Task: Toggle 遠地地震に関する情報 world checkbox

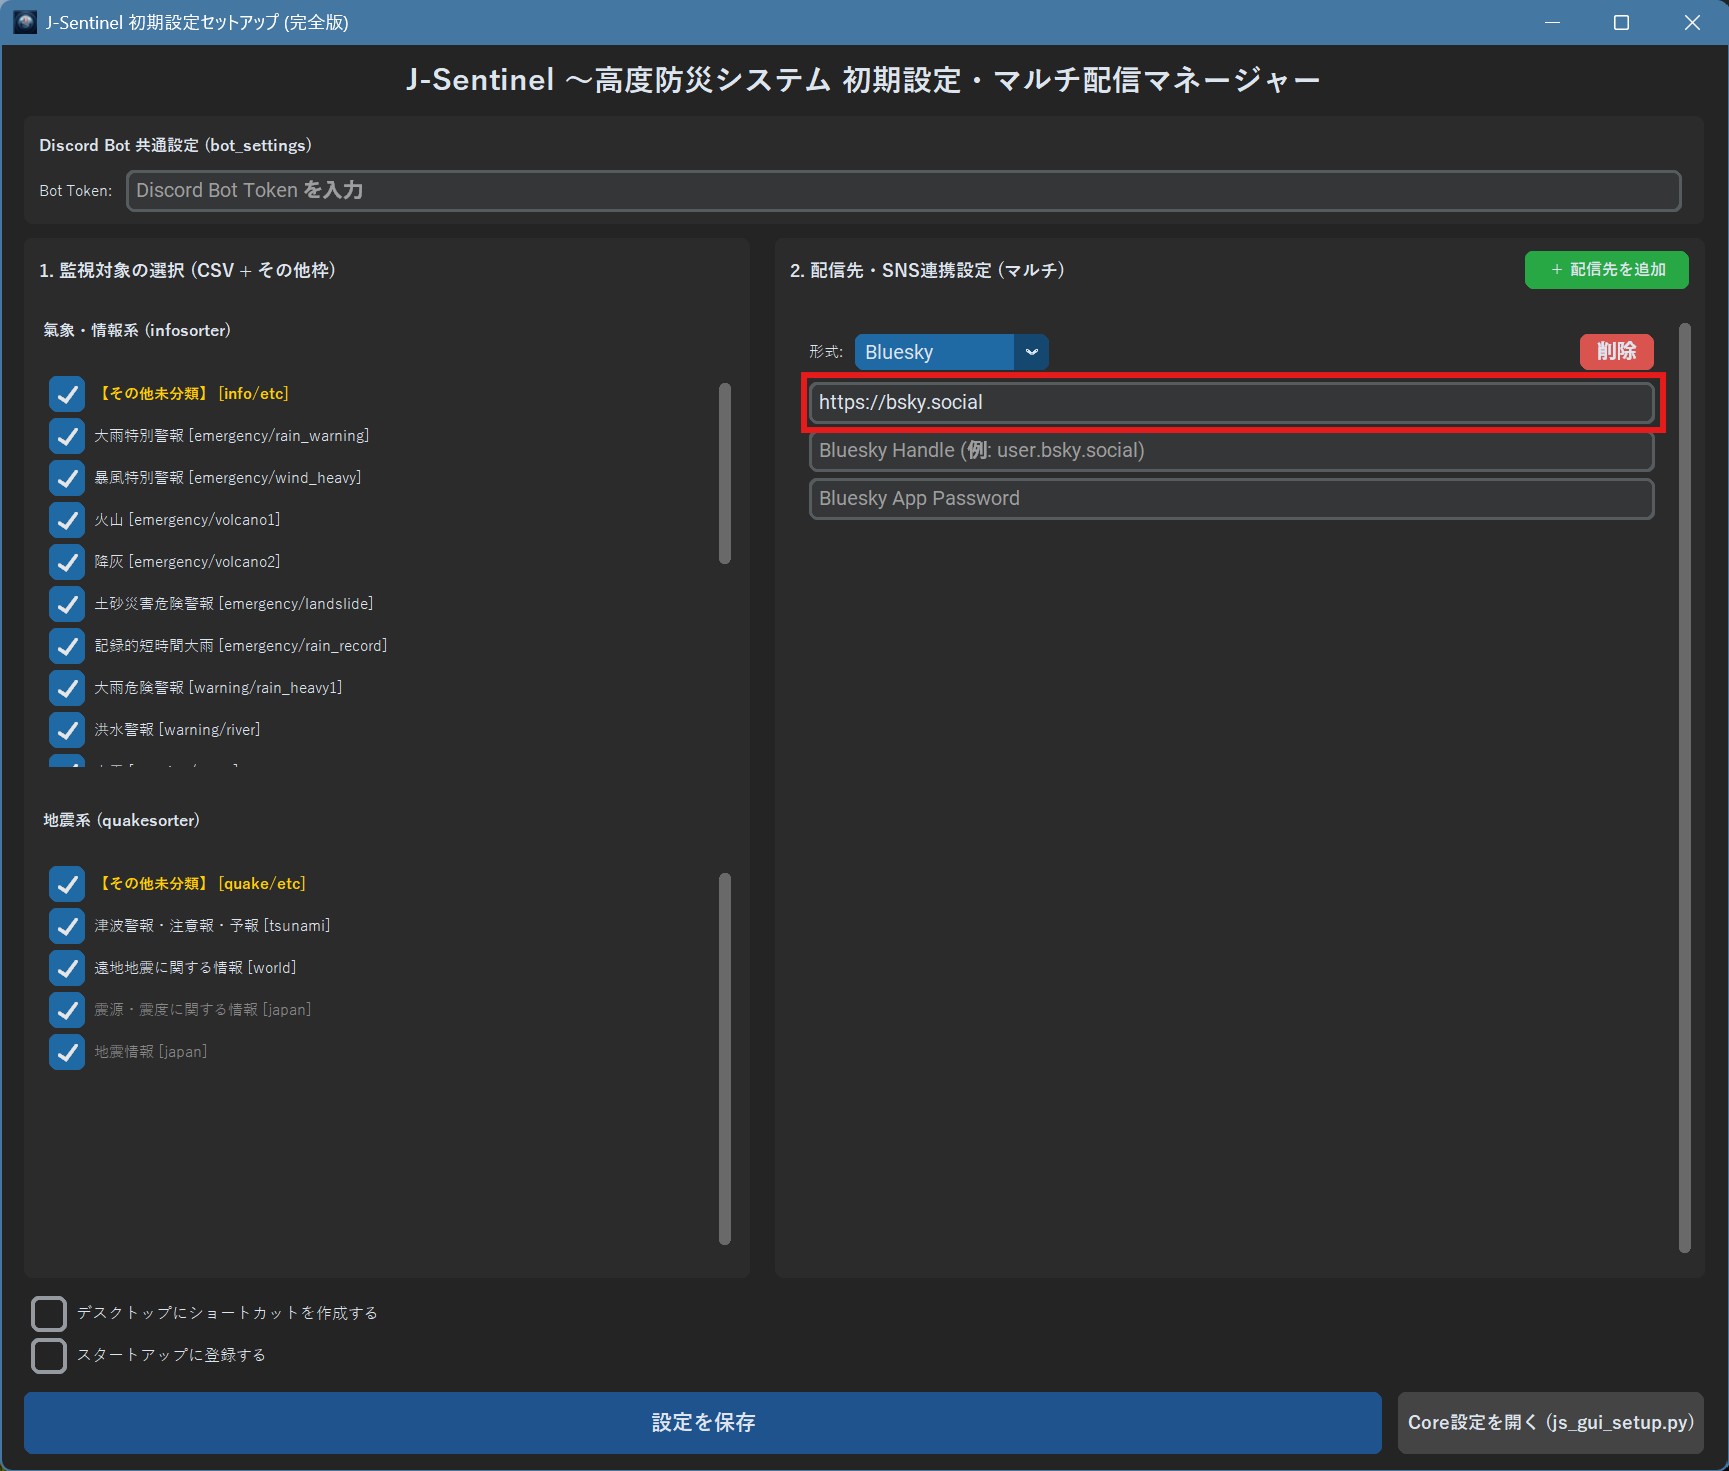Action: coord(67,968)
